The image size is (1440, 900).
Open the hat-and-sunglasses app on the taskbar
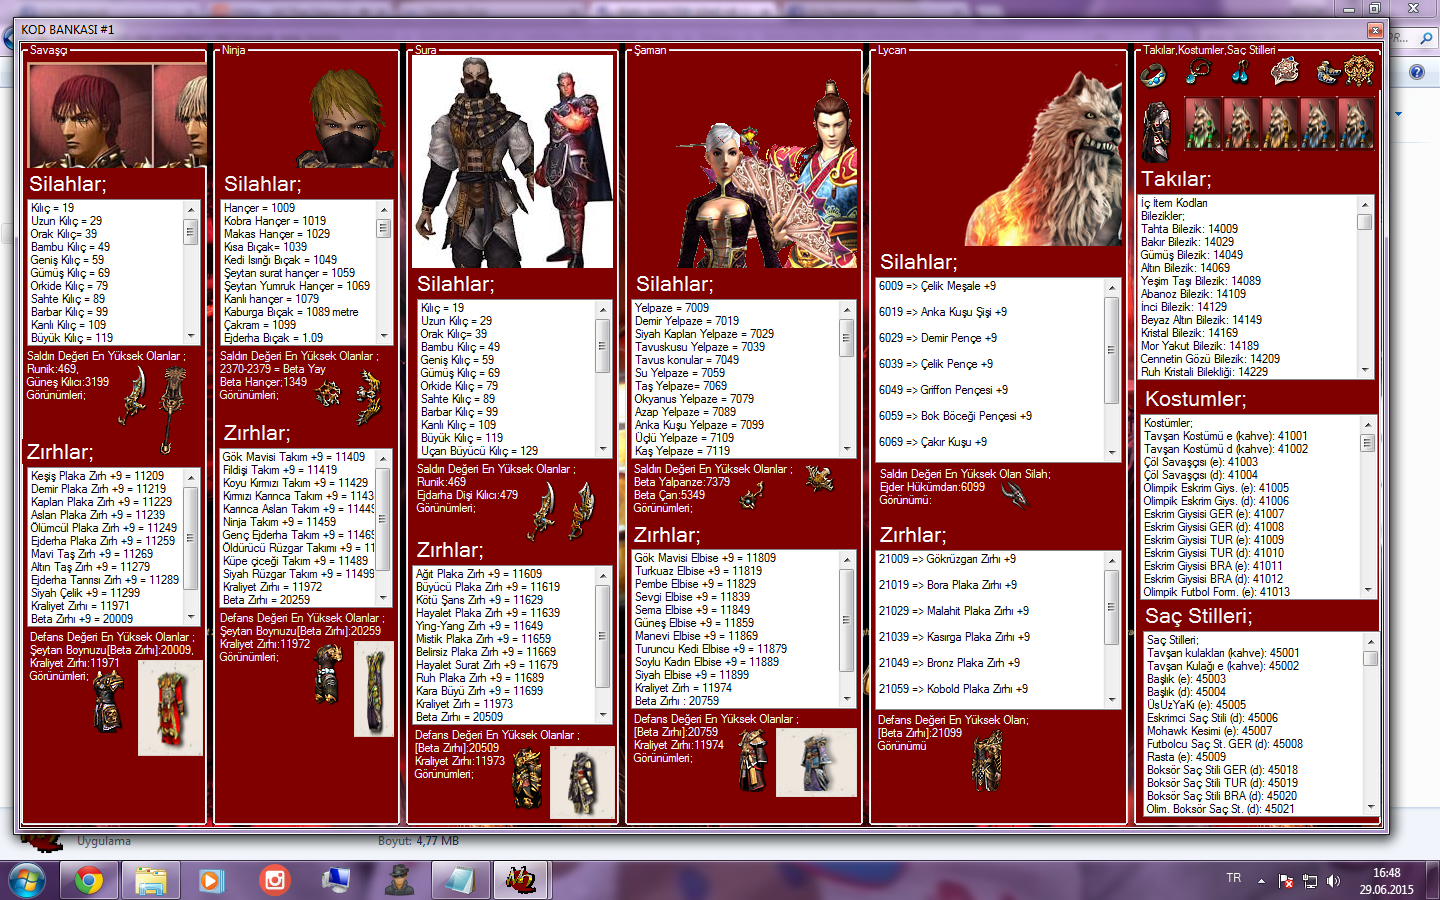(400, 880)
